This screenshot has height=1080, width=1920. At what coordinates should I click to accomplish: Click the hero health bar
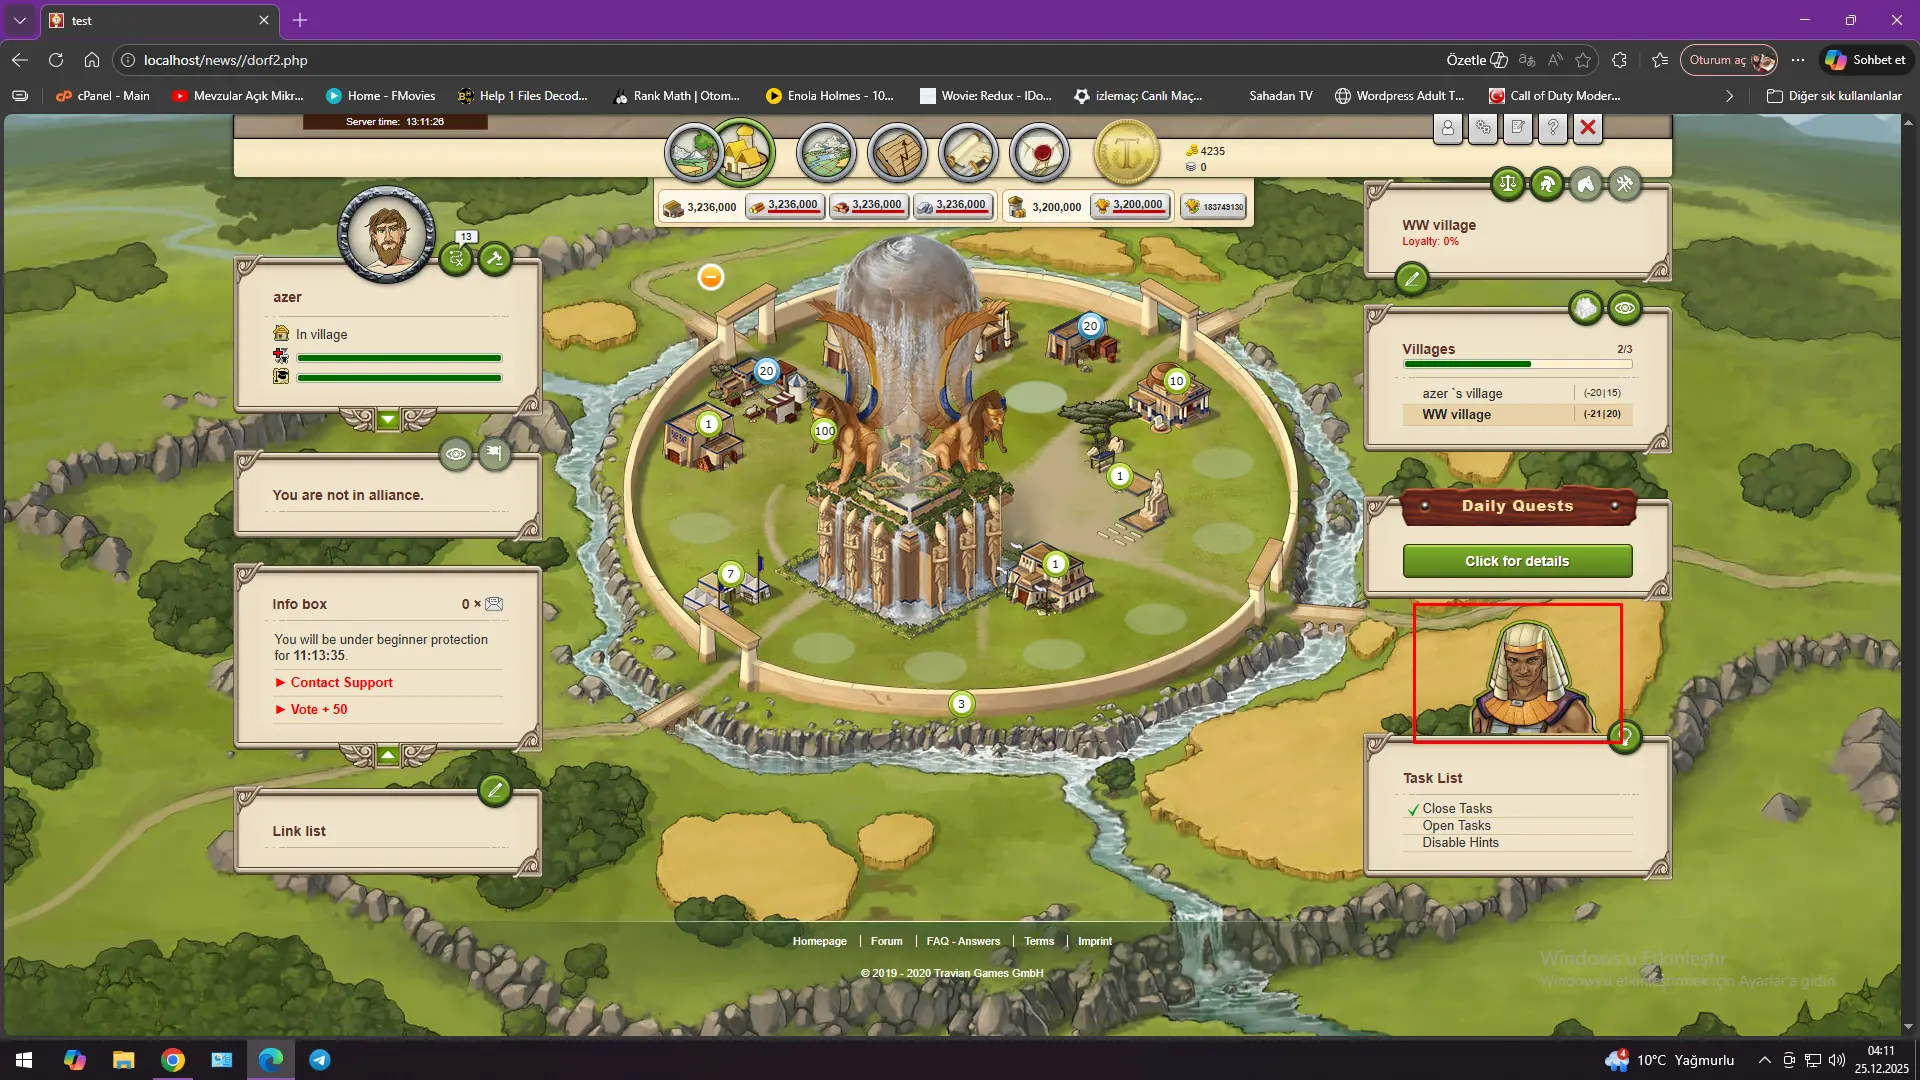pyautogui.click(x=399, y=357)
